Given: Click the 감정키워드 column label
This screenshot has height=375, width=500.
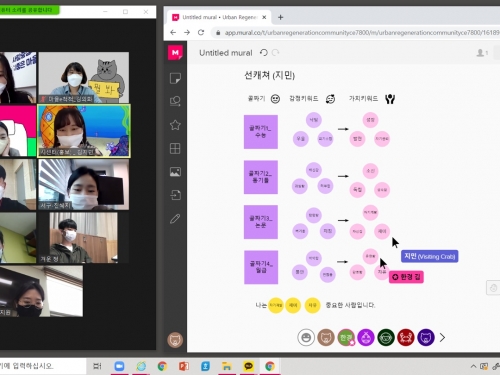Looking at the screenshot, I should pos(304,99).
